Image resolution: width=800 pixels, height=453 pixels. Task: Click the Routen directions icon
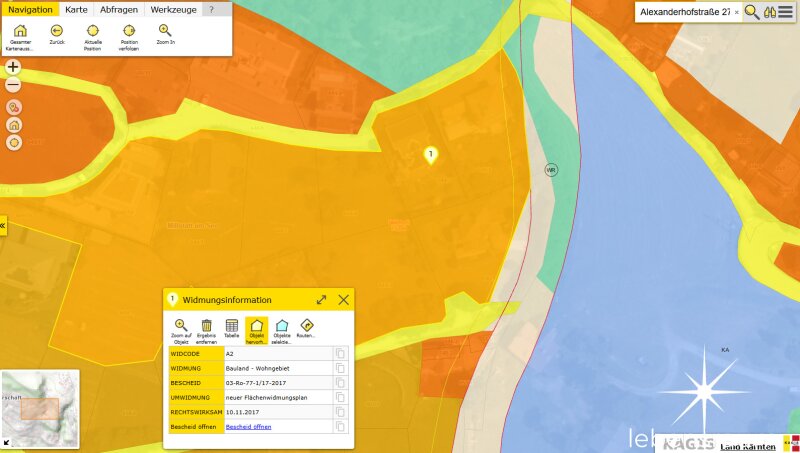tap(306, 326)
